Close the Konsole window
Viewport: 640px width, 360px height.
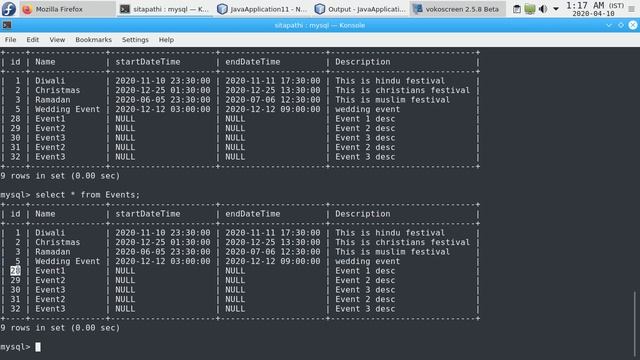(633, 25)
